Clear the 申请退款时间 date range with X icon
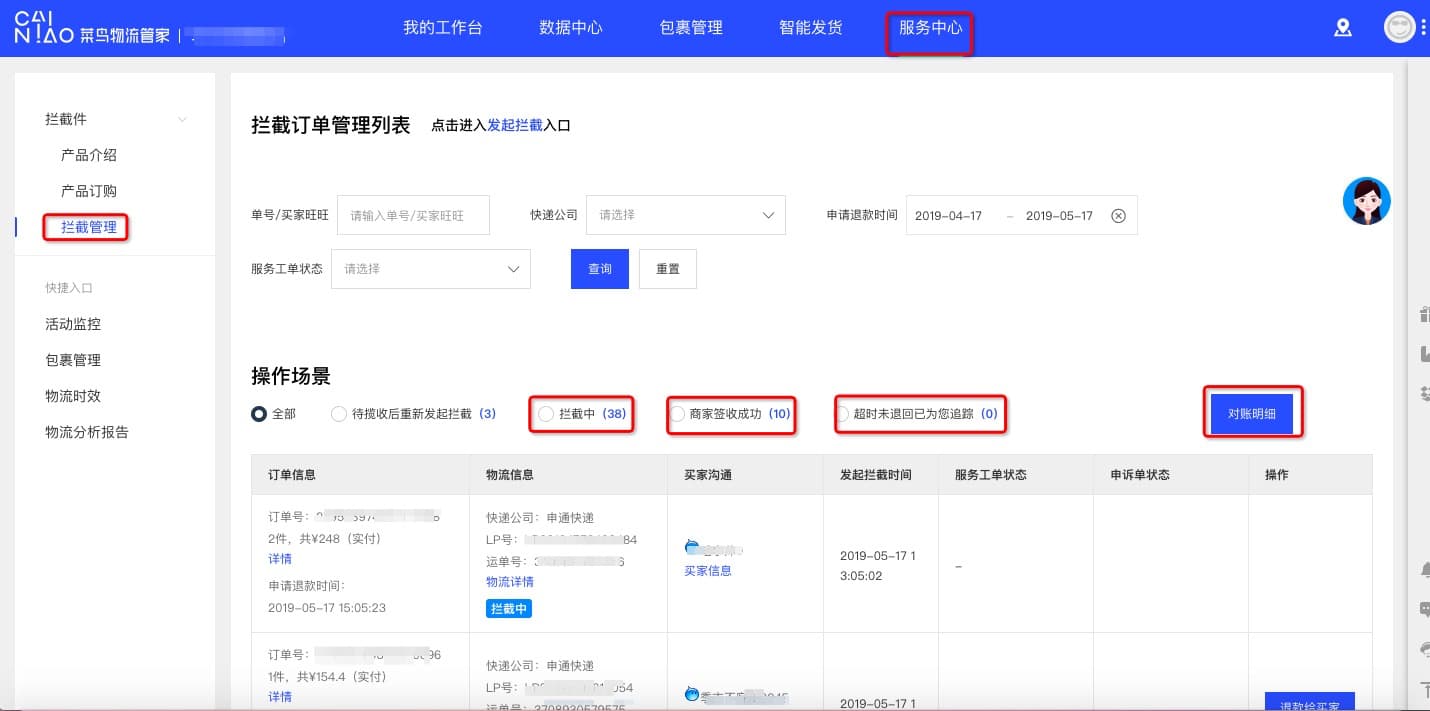 [x=1118, y=216]
